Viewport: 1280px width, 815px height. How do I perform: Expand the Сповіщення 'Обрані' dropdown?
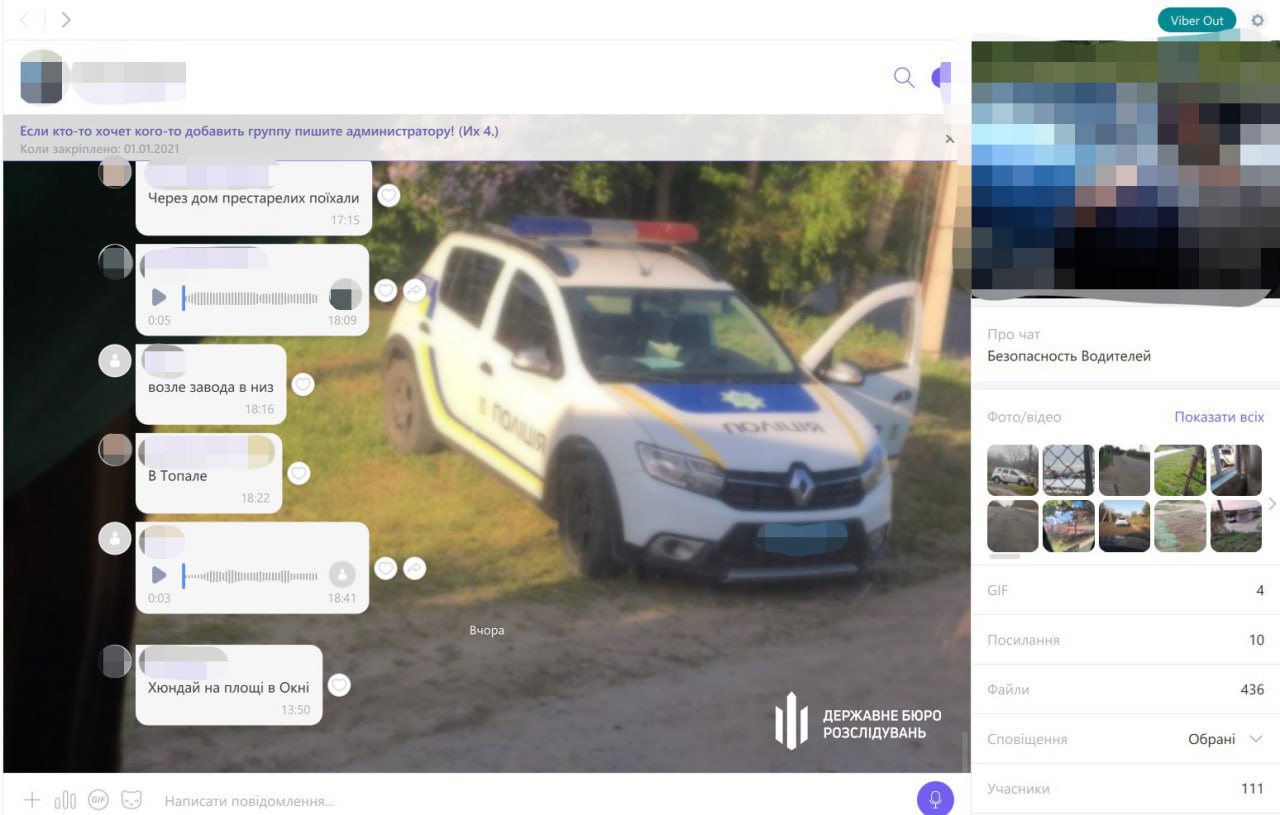tap(1256, 739)
